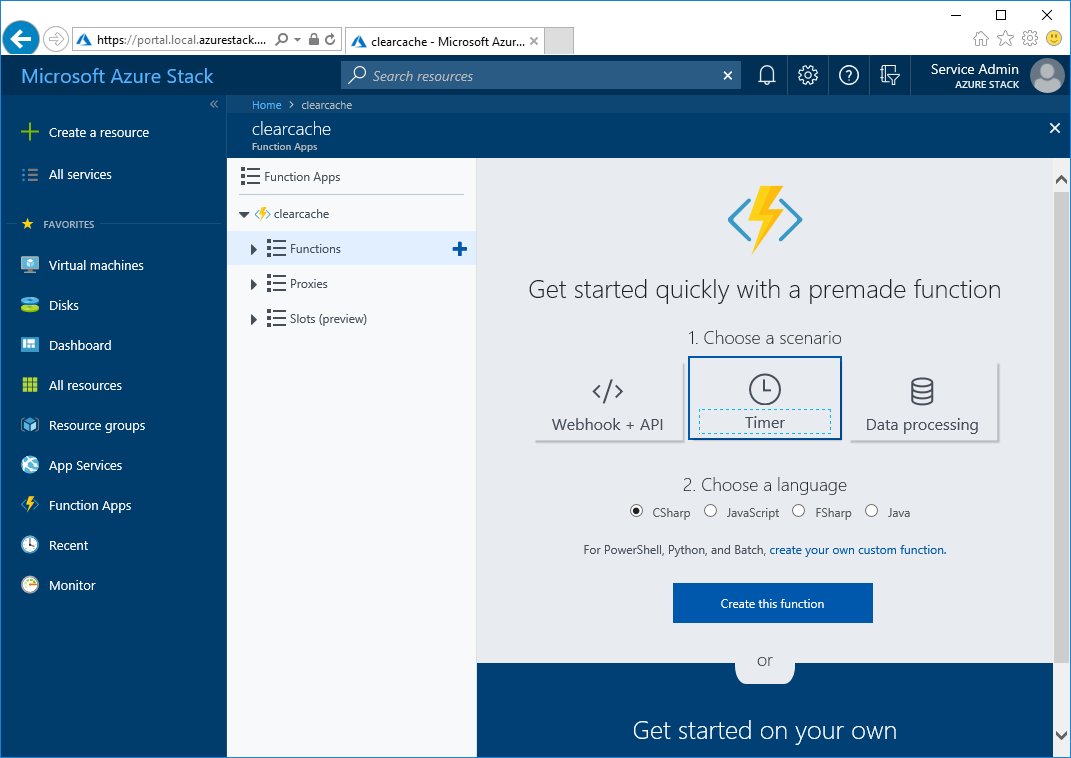Choose the Webhook + API scenario

[x=608, y=402]
